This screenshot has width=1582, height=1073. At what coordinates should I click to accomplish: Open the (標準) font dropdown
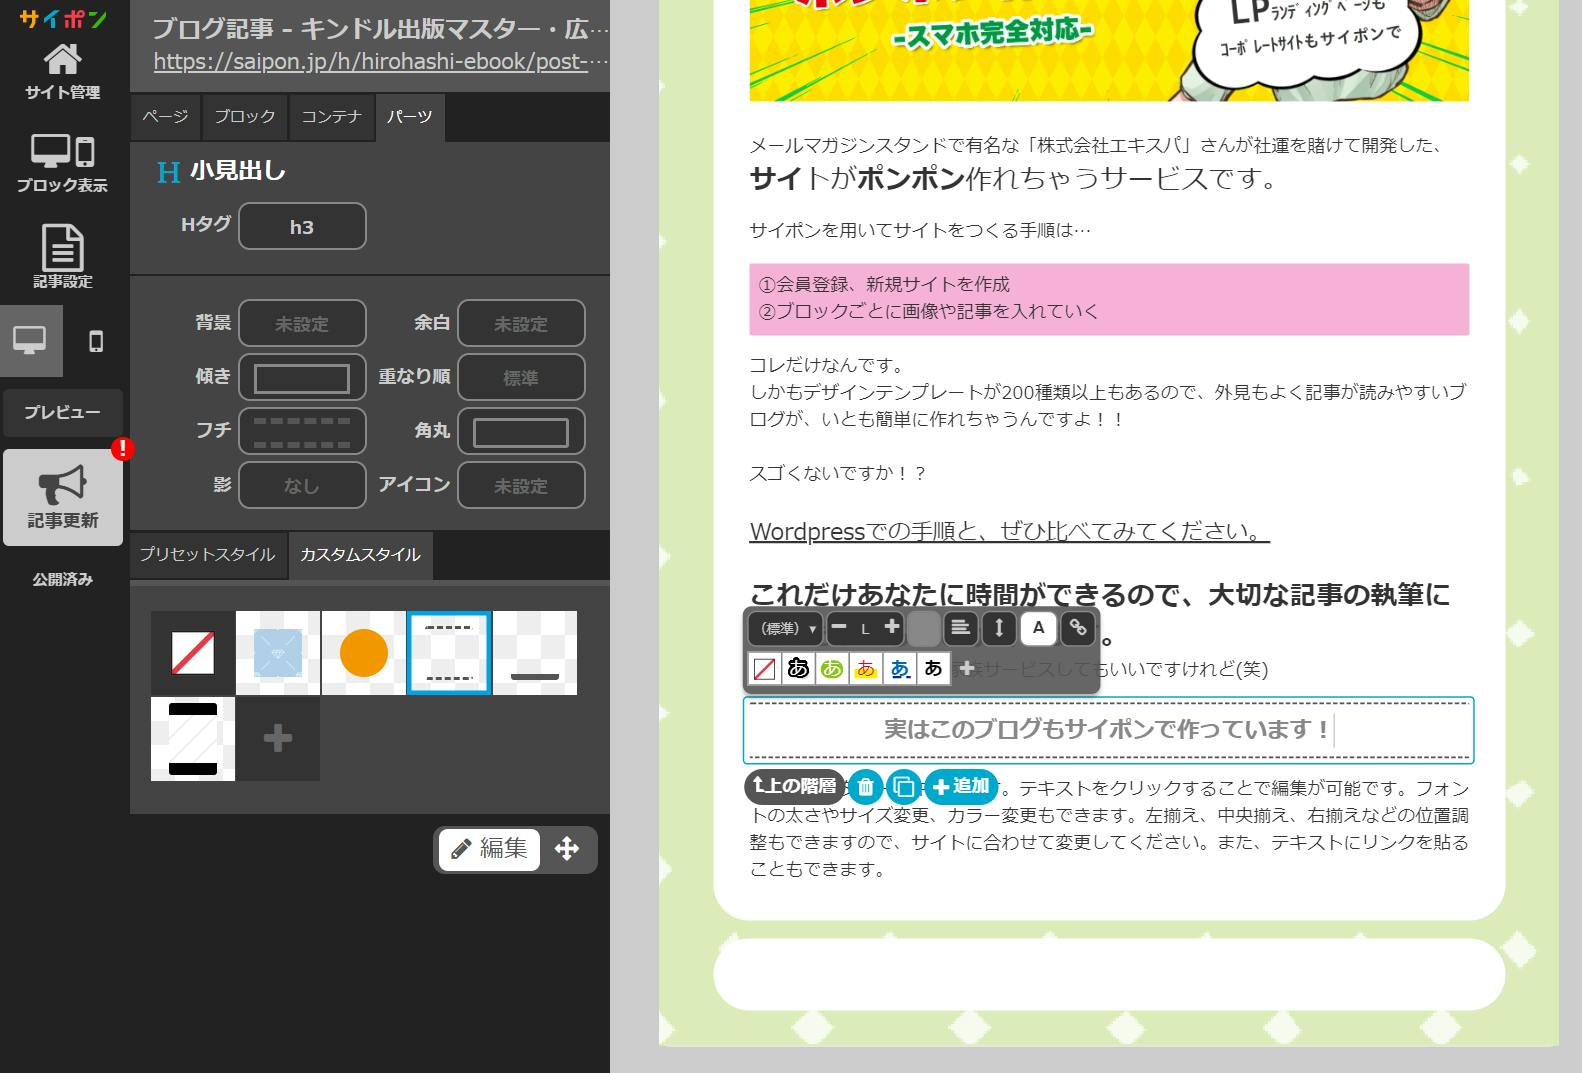[x=786, y=629]
